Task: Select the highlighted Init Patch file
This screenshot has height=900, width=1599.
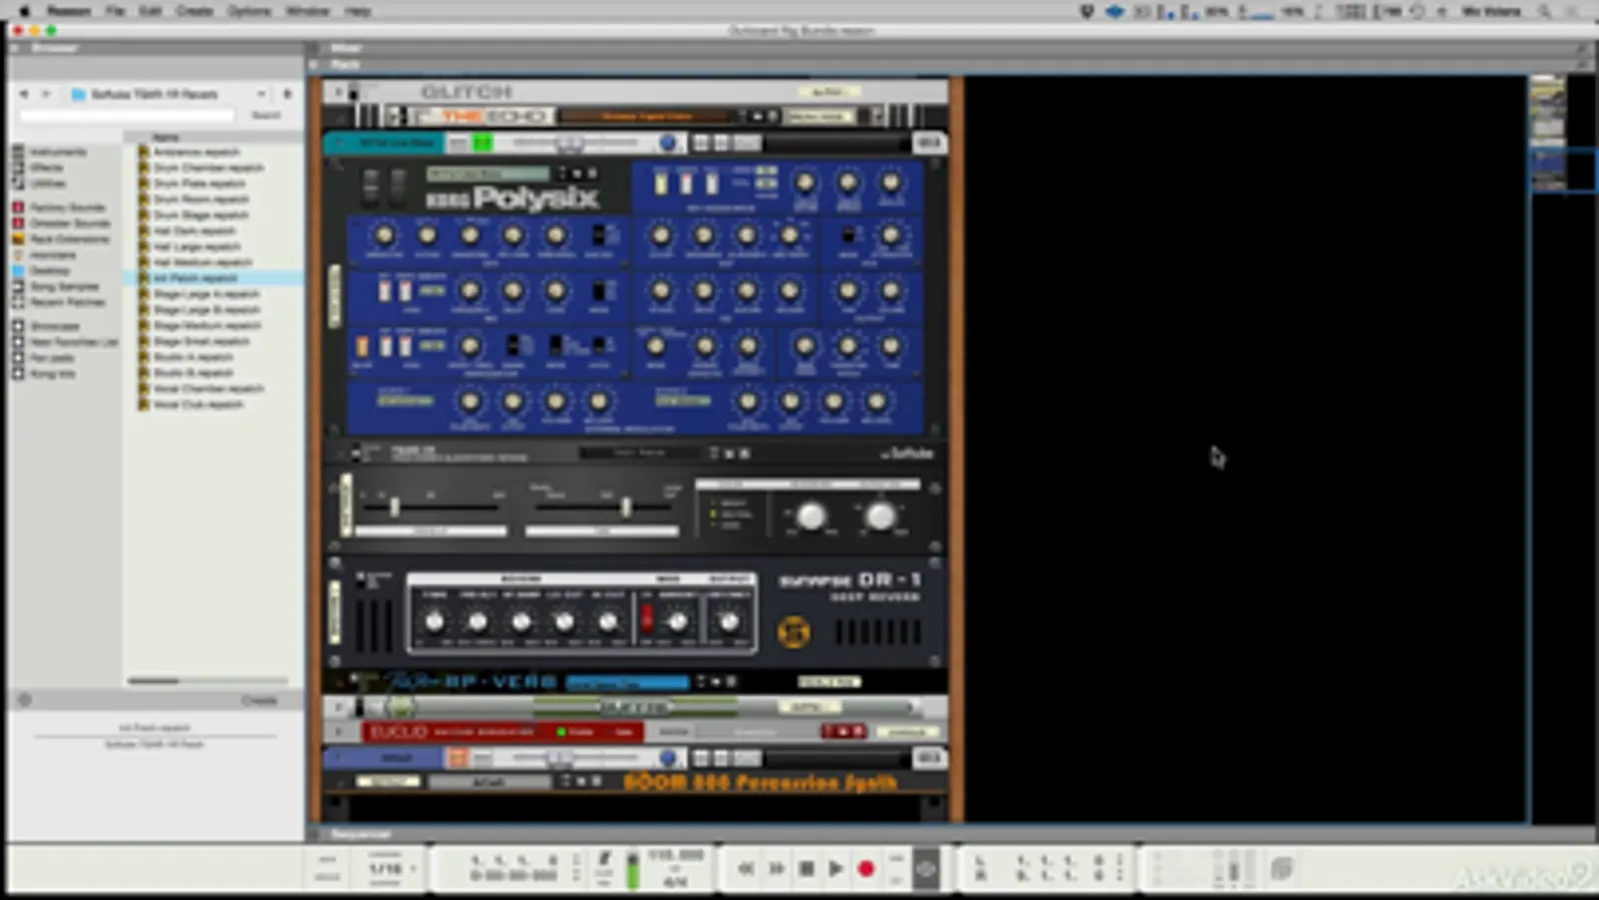Action: (x=213, y=278)
